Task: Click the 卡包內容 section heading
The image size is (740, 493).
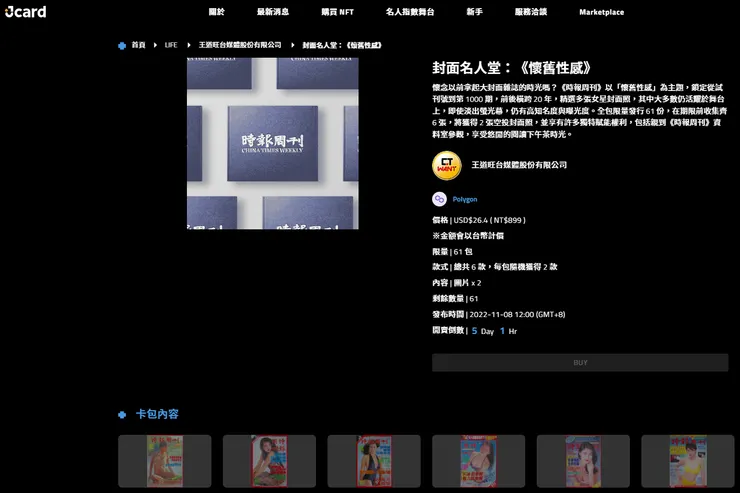Action: click(157, 414)
